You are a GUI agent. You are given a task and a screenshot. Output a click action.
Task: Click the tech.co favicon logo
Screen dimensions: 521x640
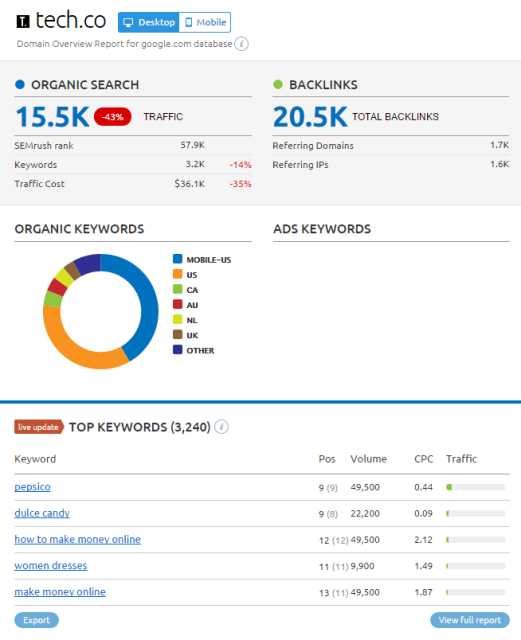coord(23,21)
